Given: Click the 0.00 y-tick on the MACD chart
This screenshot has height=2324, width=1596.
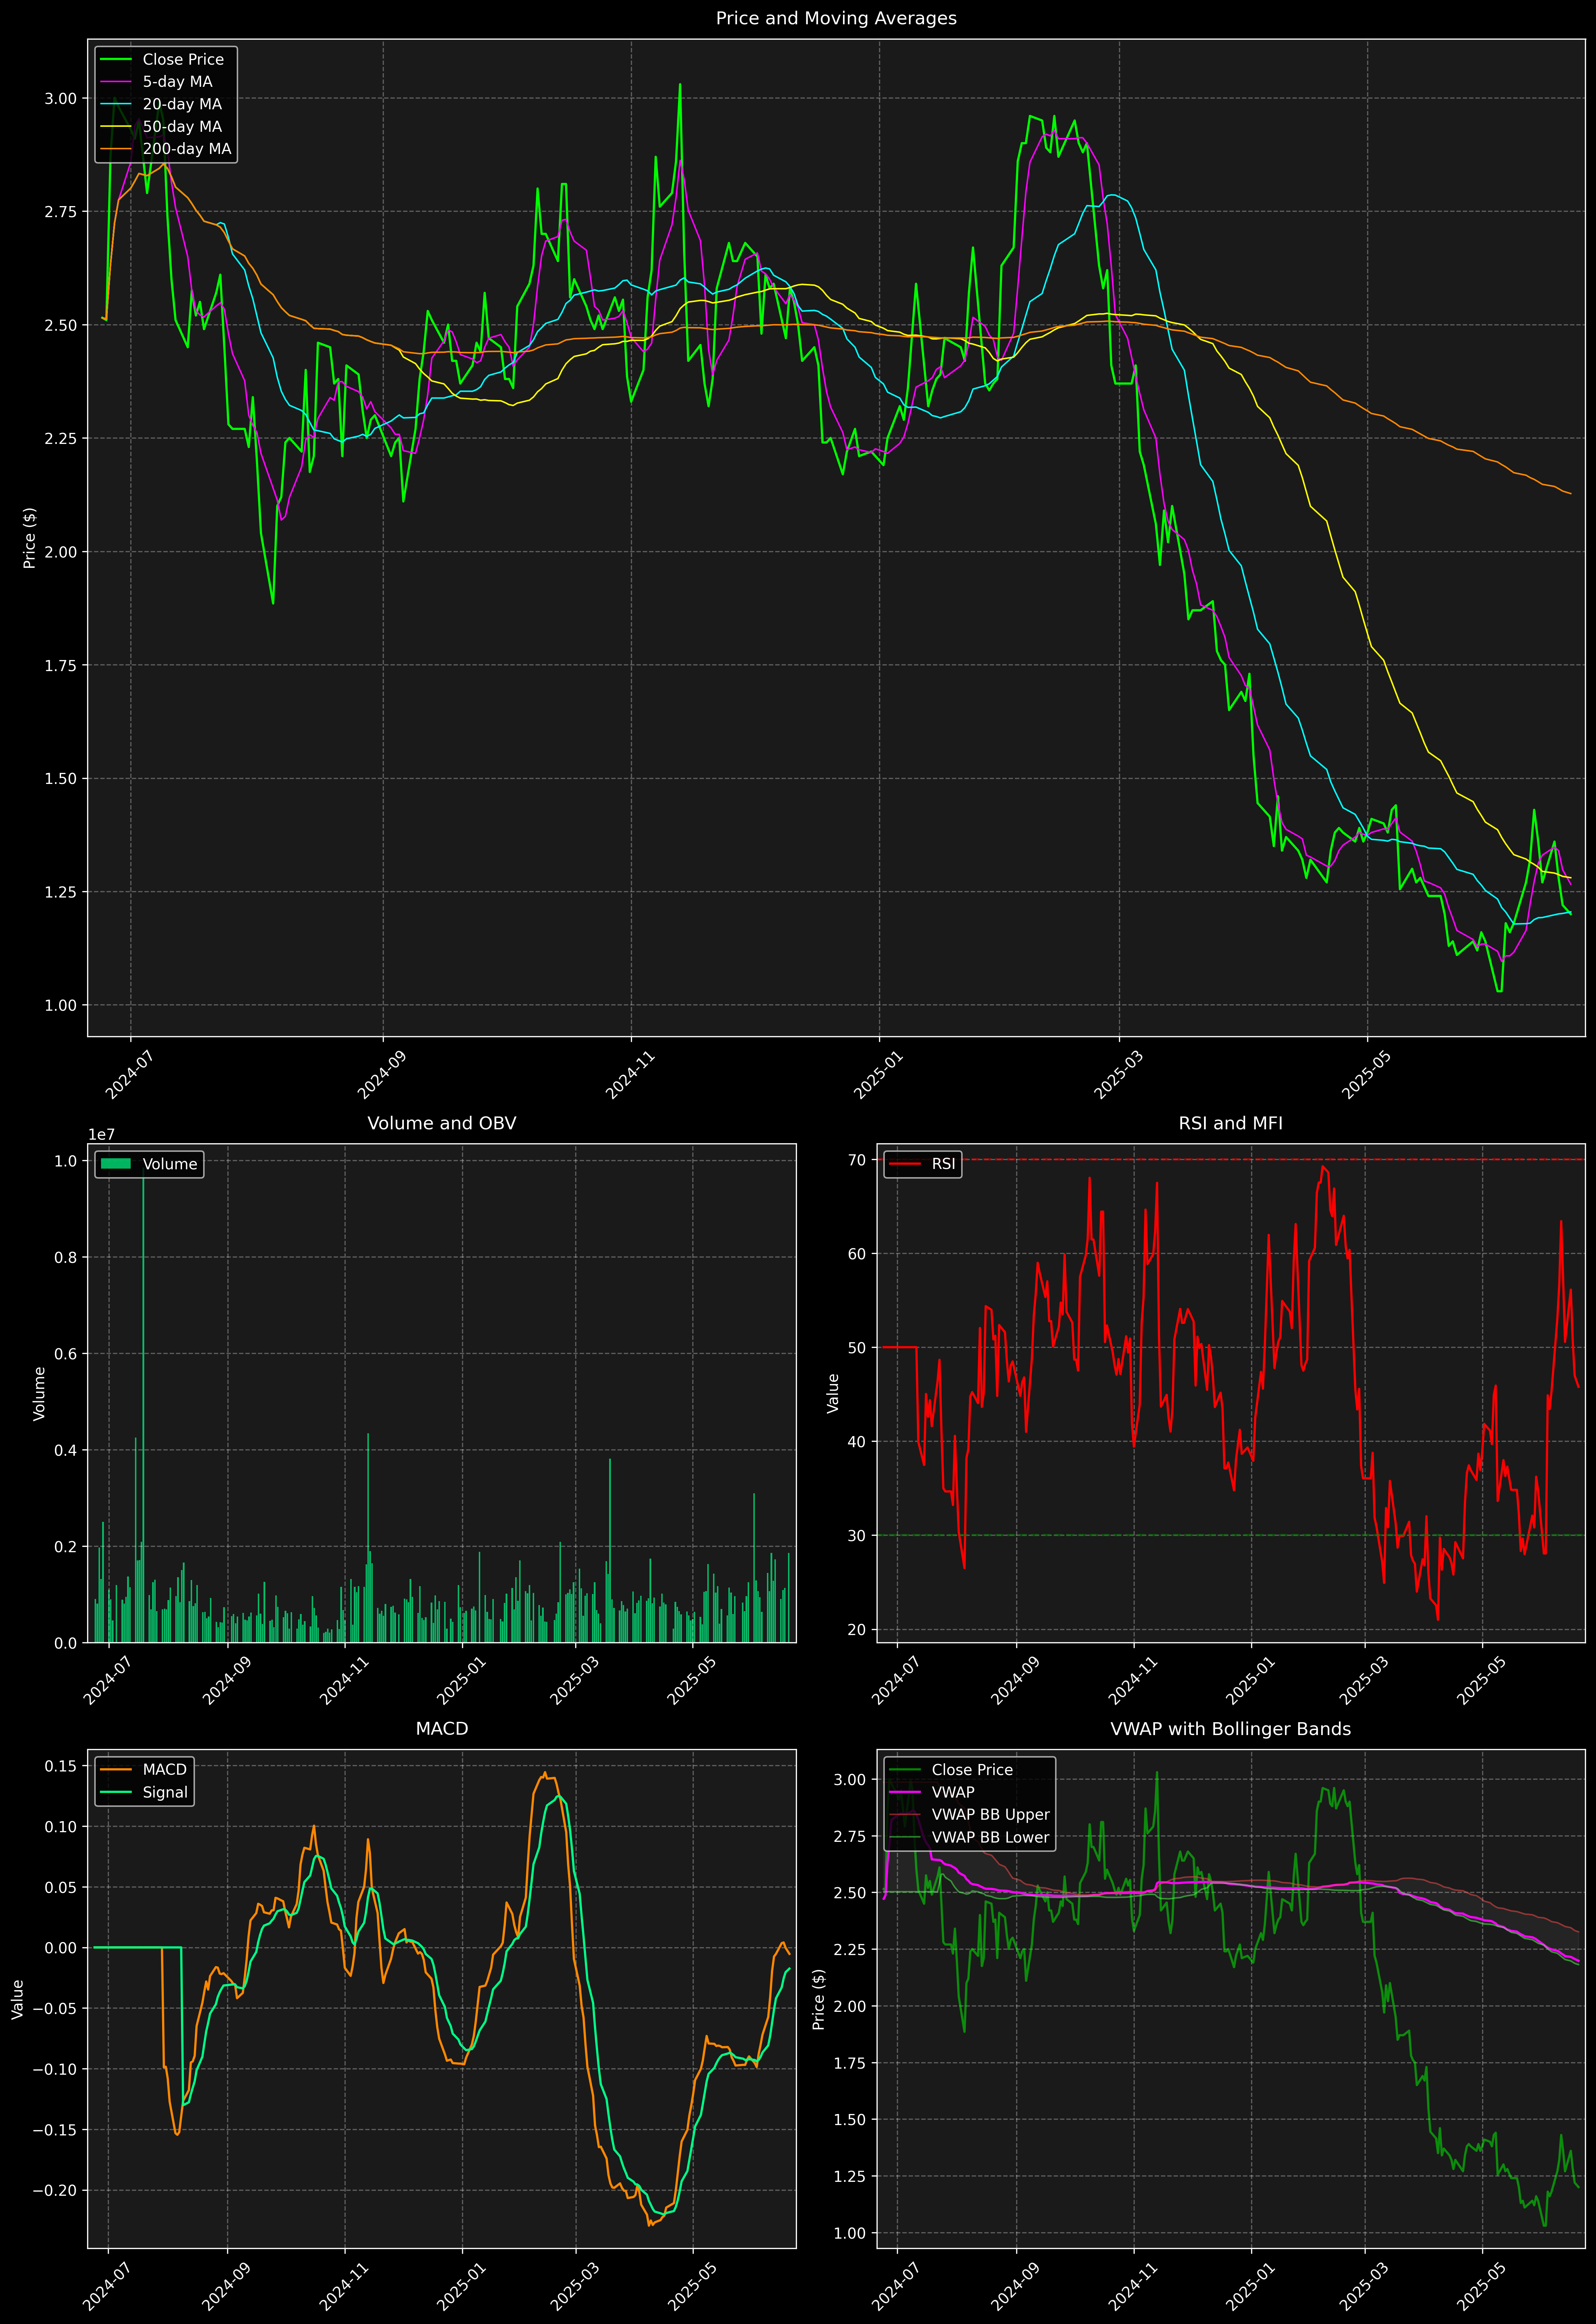Looking at the screenshot, I should (x=61, y=1948).
